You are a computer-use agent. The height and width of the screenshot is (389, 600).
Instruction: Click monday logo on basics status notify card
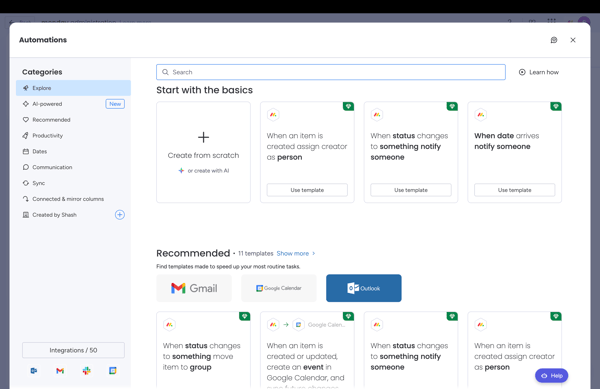click(x=377, y=115)
